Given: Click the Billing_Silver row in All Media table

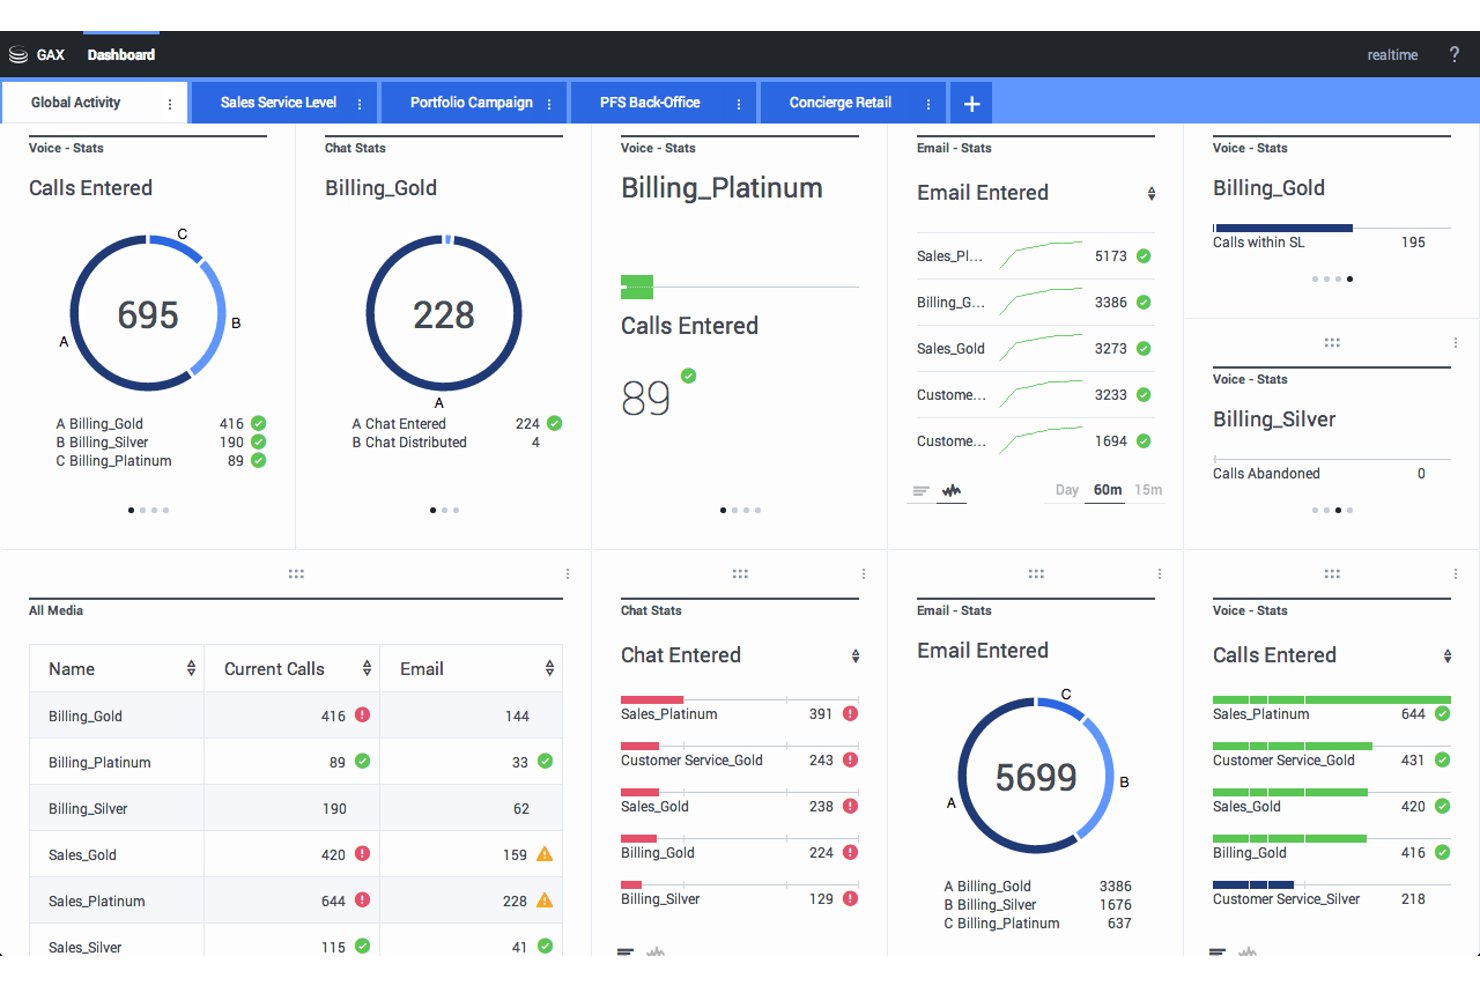Looking at the screenshot, I should (296, 808).
